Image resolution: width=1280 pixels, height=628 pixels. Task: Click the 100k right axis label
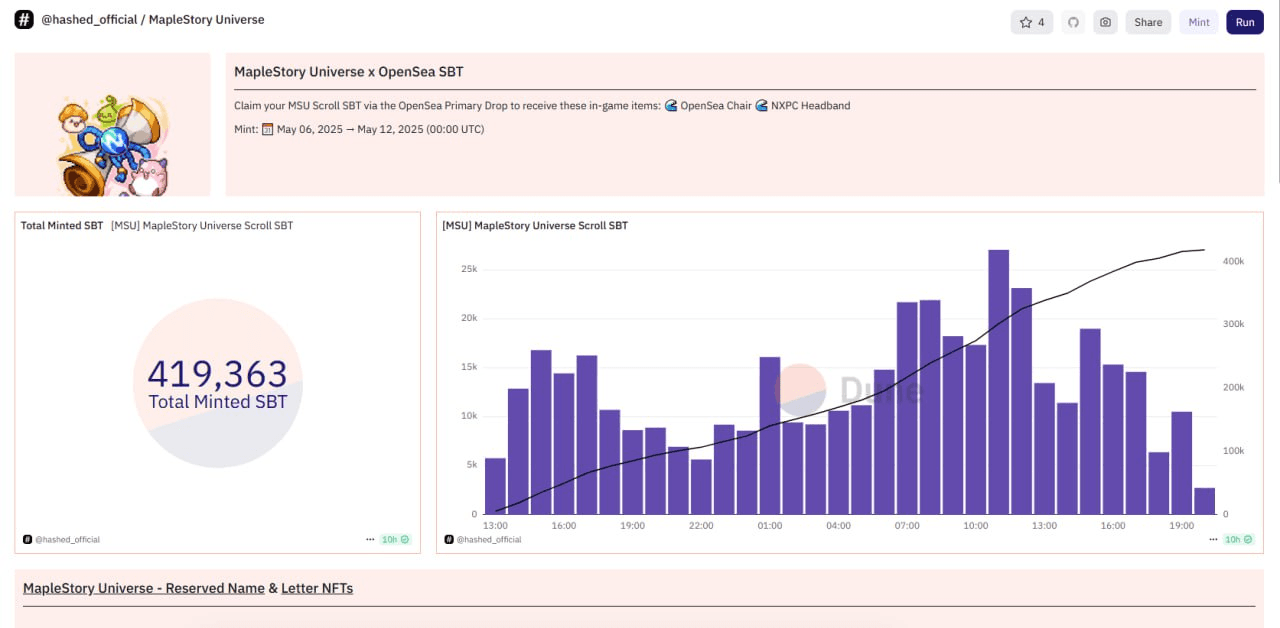tap(1234, 451)
